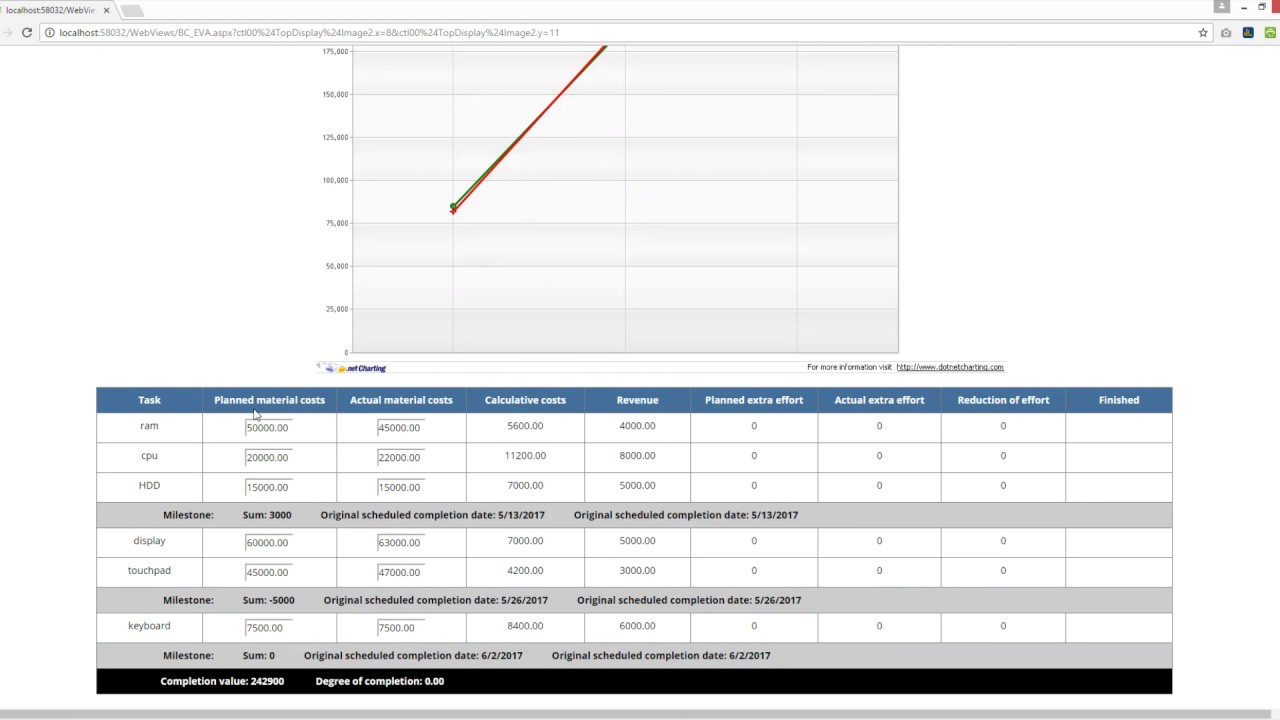Edit touchpad actual material costs 47000.00
Viewport: 1280px width, 720px height.
[400, 572]
